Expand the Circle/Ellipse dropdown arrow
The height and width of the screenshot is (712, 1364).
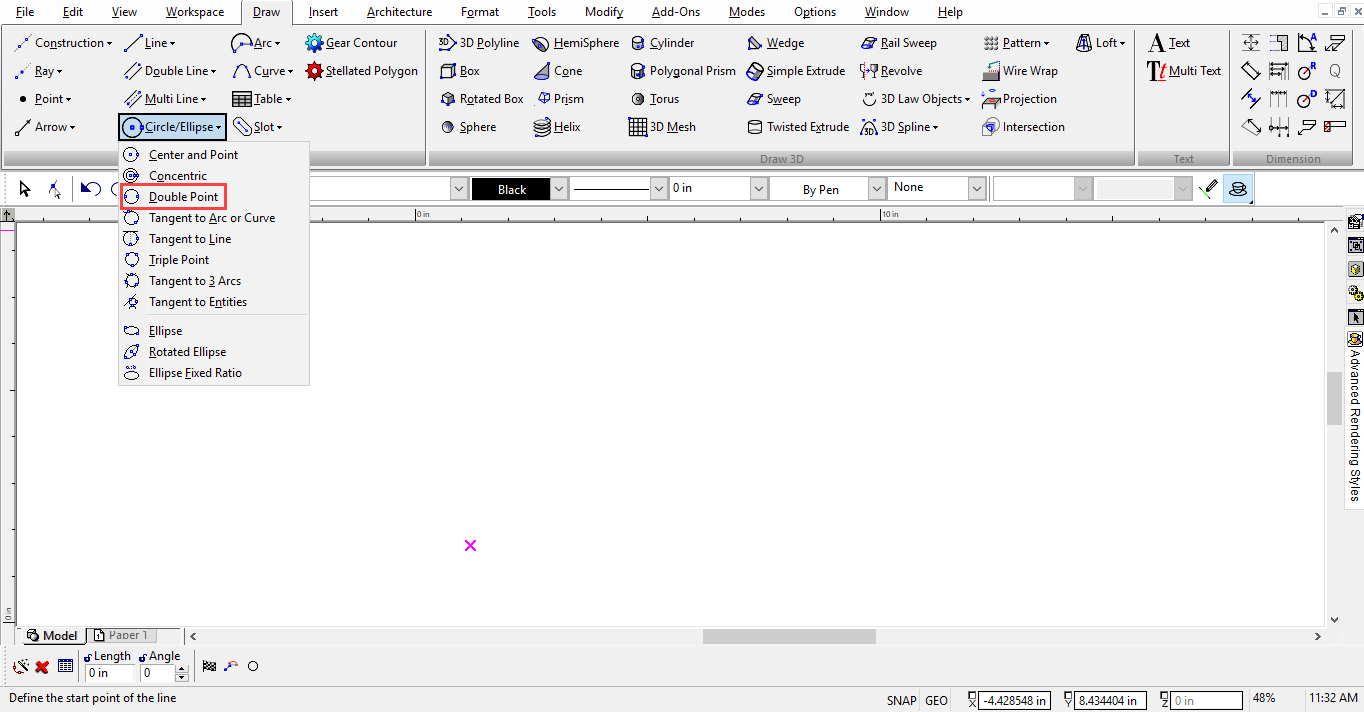click(219, 127)
